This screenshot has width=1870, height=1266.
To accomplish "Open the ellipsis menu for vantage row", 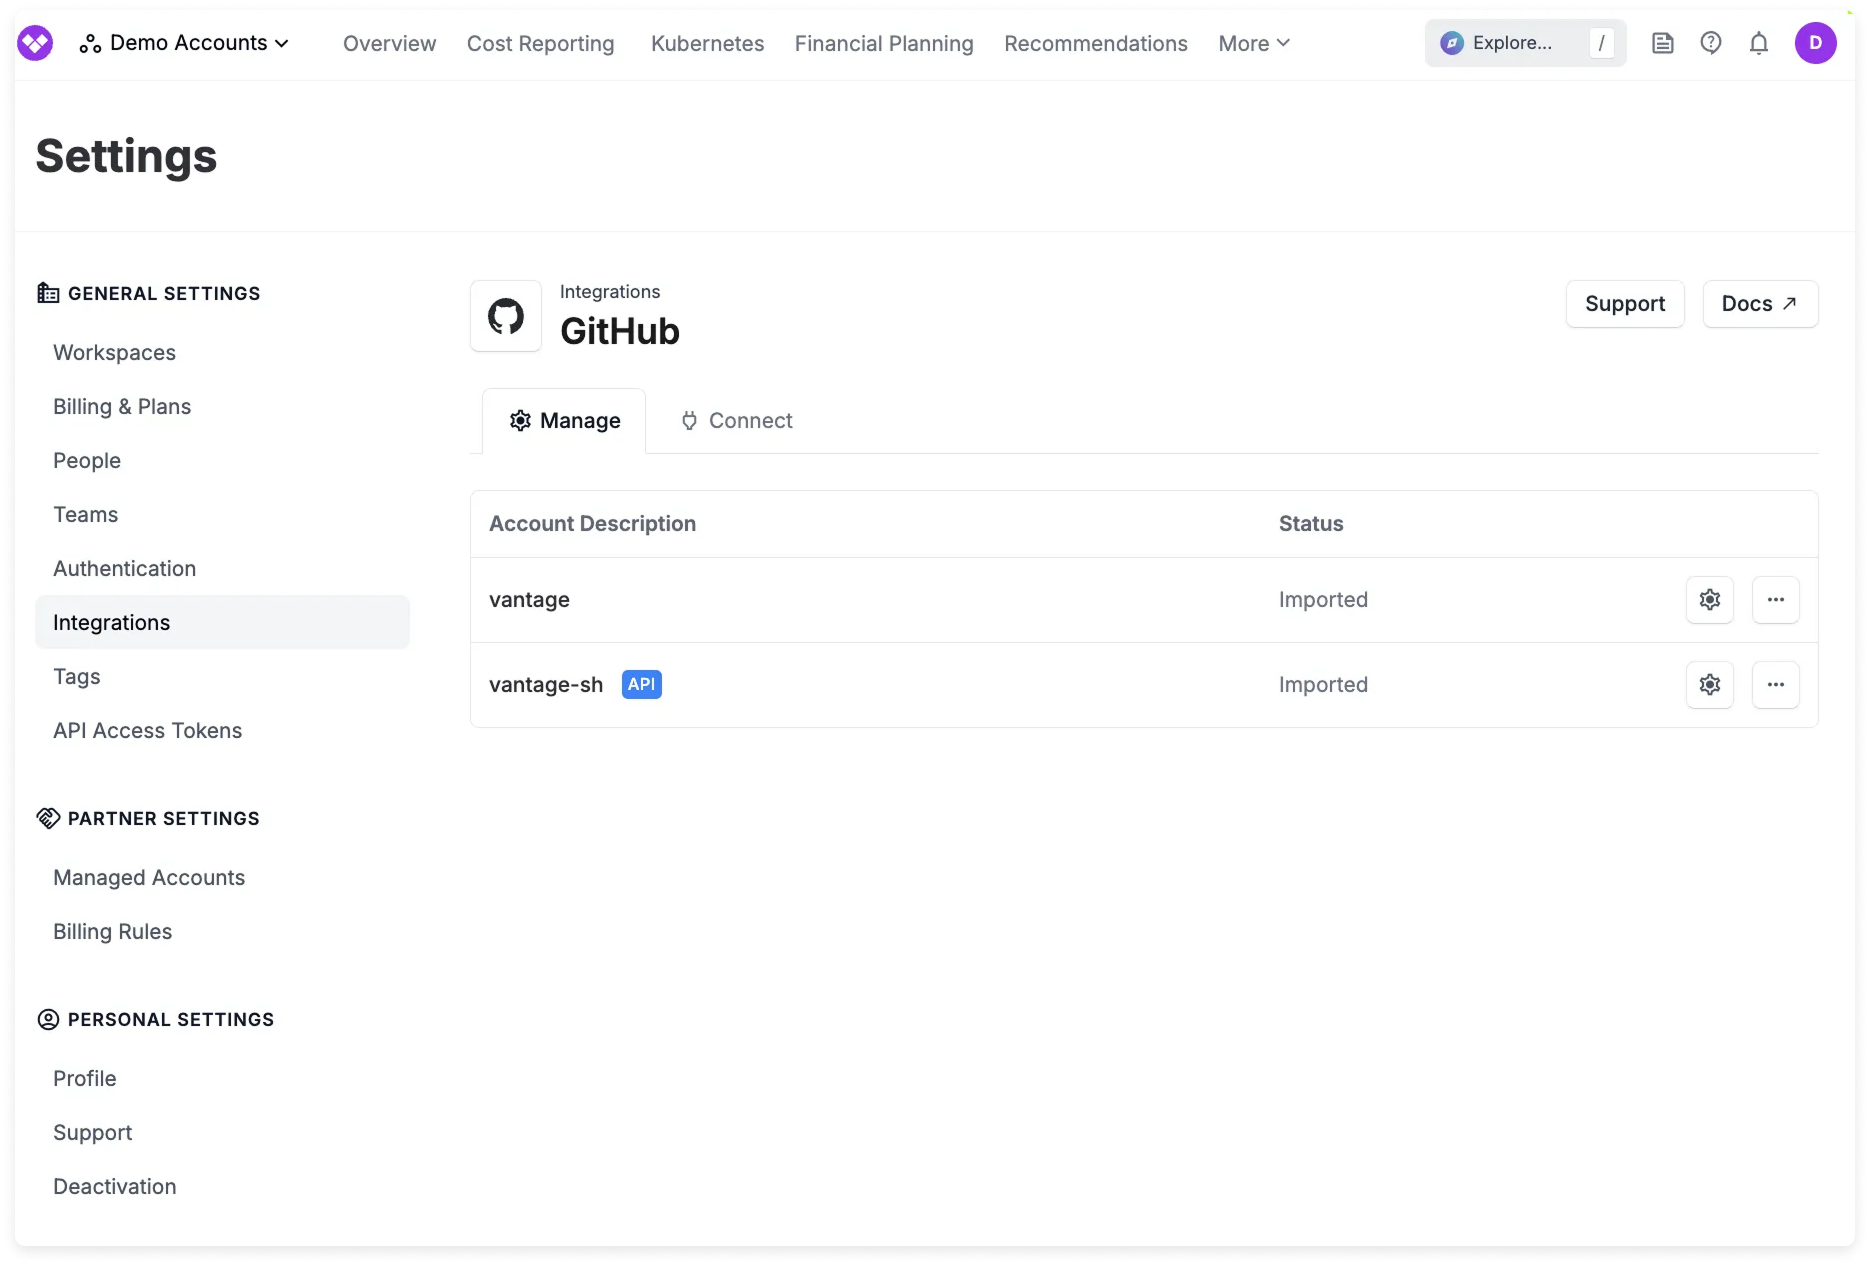I will pyautogui.click(x=1775, y=599).
